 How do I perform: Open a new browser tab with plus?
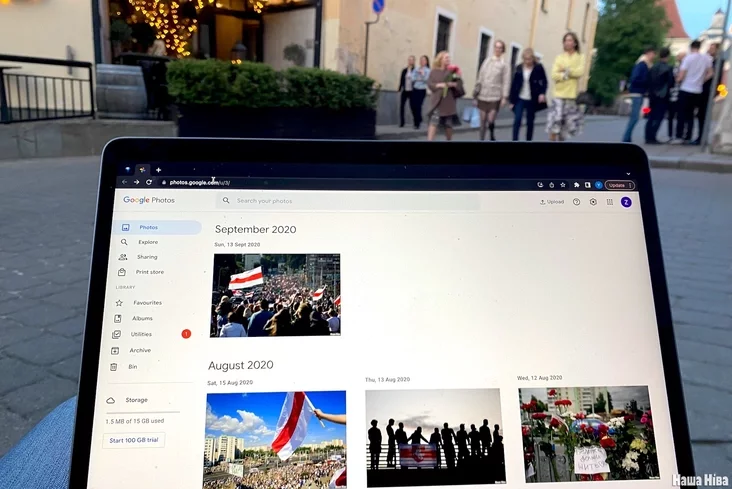tap(158, 170)
